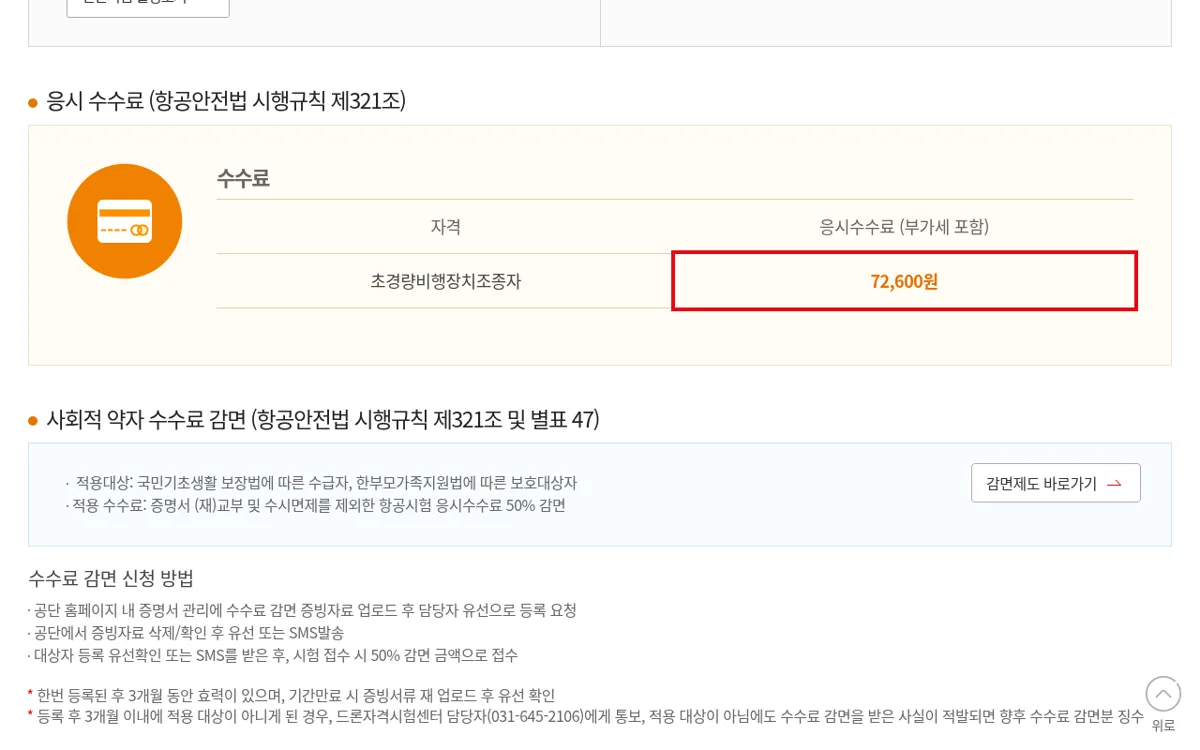Click the 자격 column header
Viewport: 1200px width, 750px height.
click(x=446, y=227)
